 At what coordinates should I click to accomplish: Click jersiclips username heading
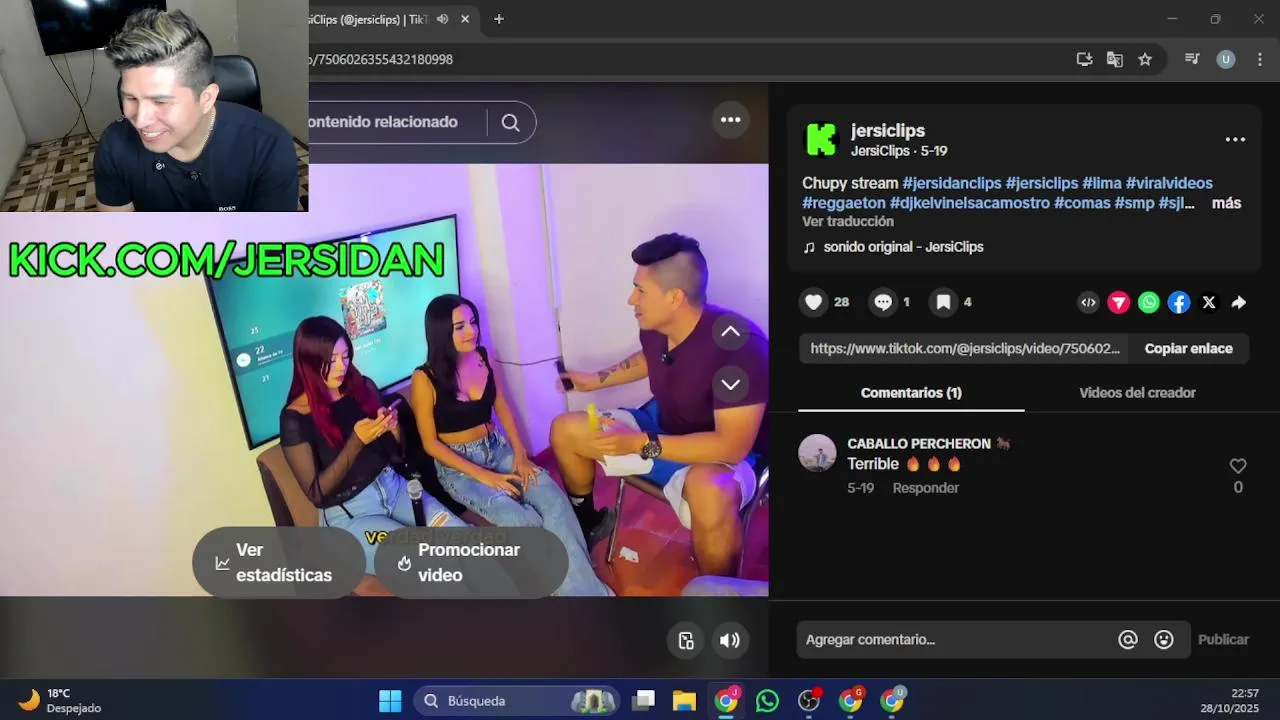tap(888, 131)
